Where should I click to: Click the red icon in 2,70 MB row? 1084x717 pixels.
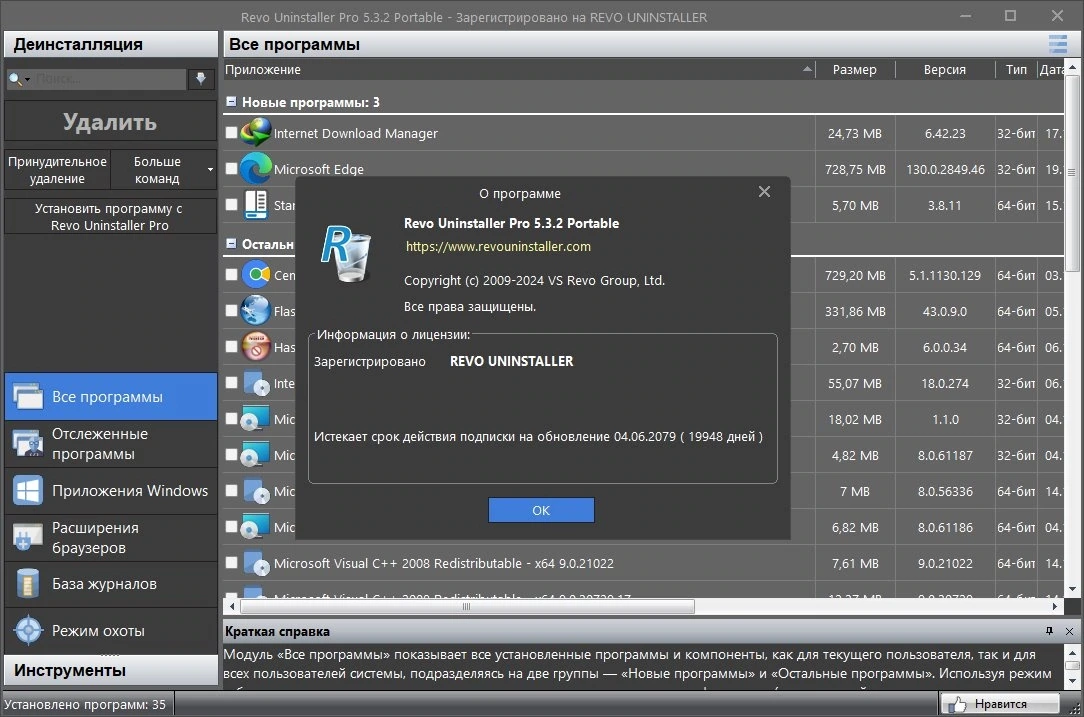click(x=255, y=346)
